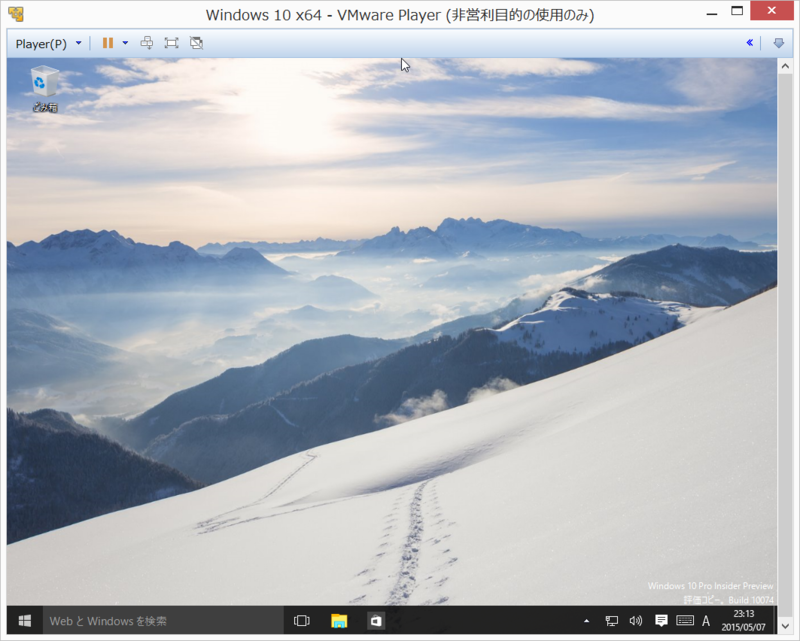Image resolution: width=800 pixels, height=641 pixels.
Task: Open network status tray icon
Action: [x=611, y=621]
